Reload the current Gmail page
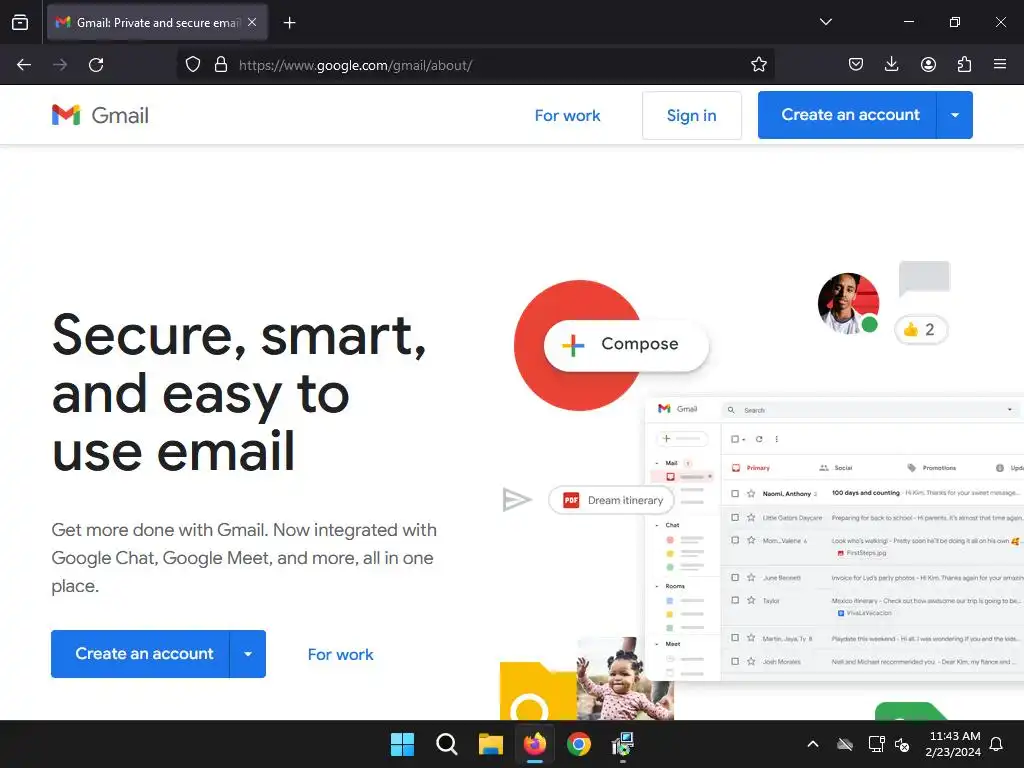The image size is (1024, 768). (96, 65)
